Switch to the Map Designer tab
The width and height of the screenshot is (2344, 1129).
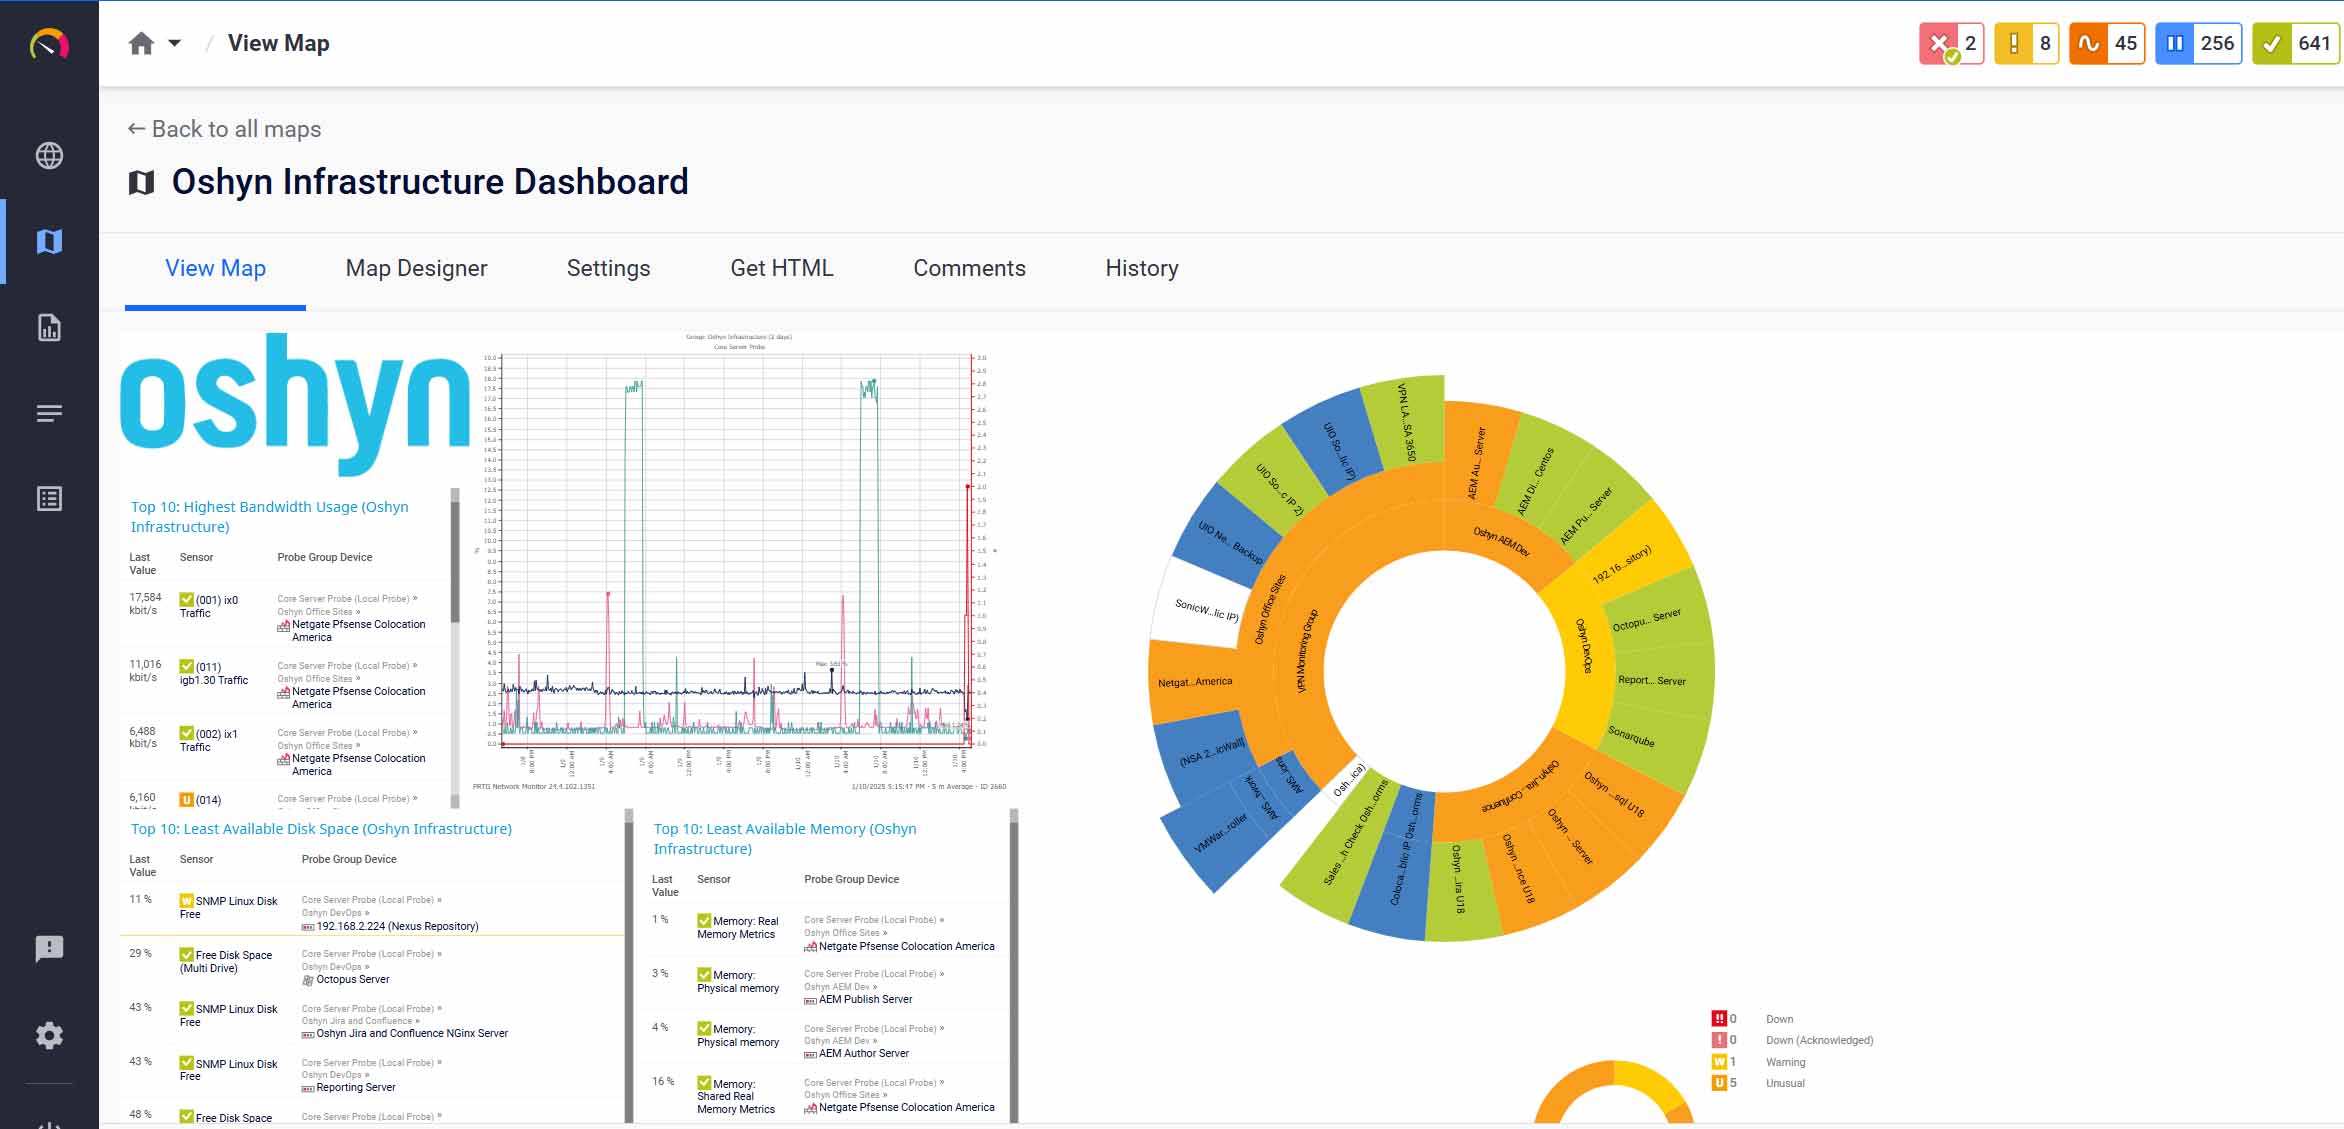coord(416,268)
